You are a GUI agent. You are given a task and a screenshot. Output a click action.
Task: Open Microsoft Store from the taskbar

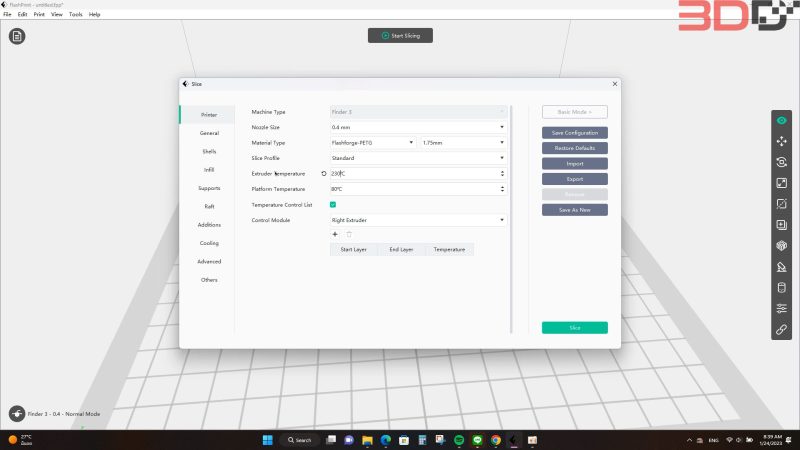pos(404,440)
